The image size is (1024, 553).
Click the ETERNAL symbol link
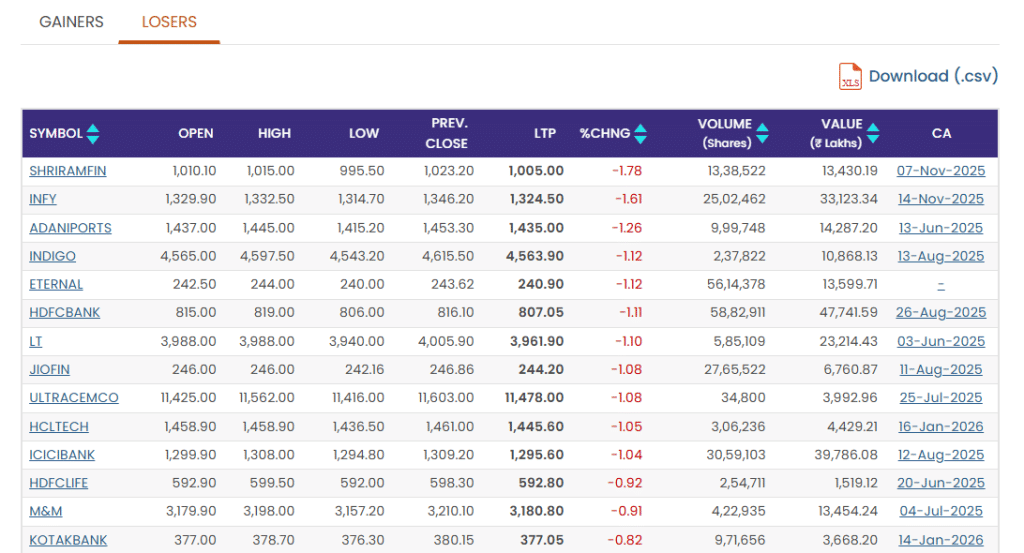[56, 285]
